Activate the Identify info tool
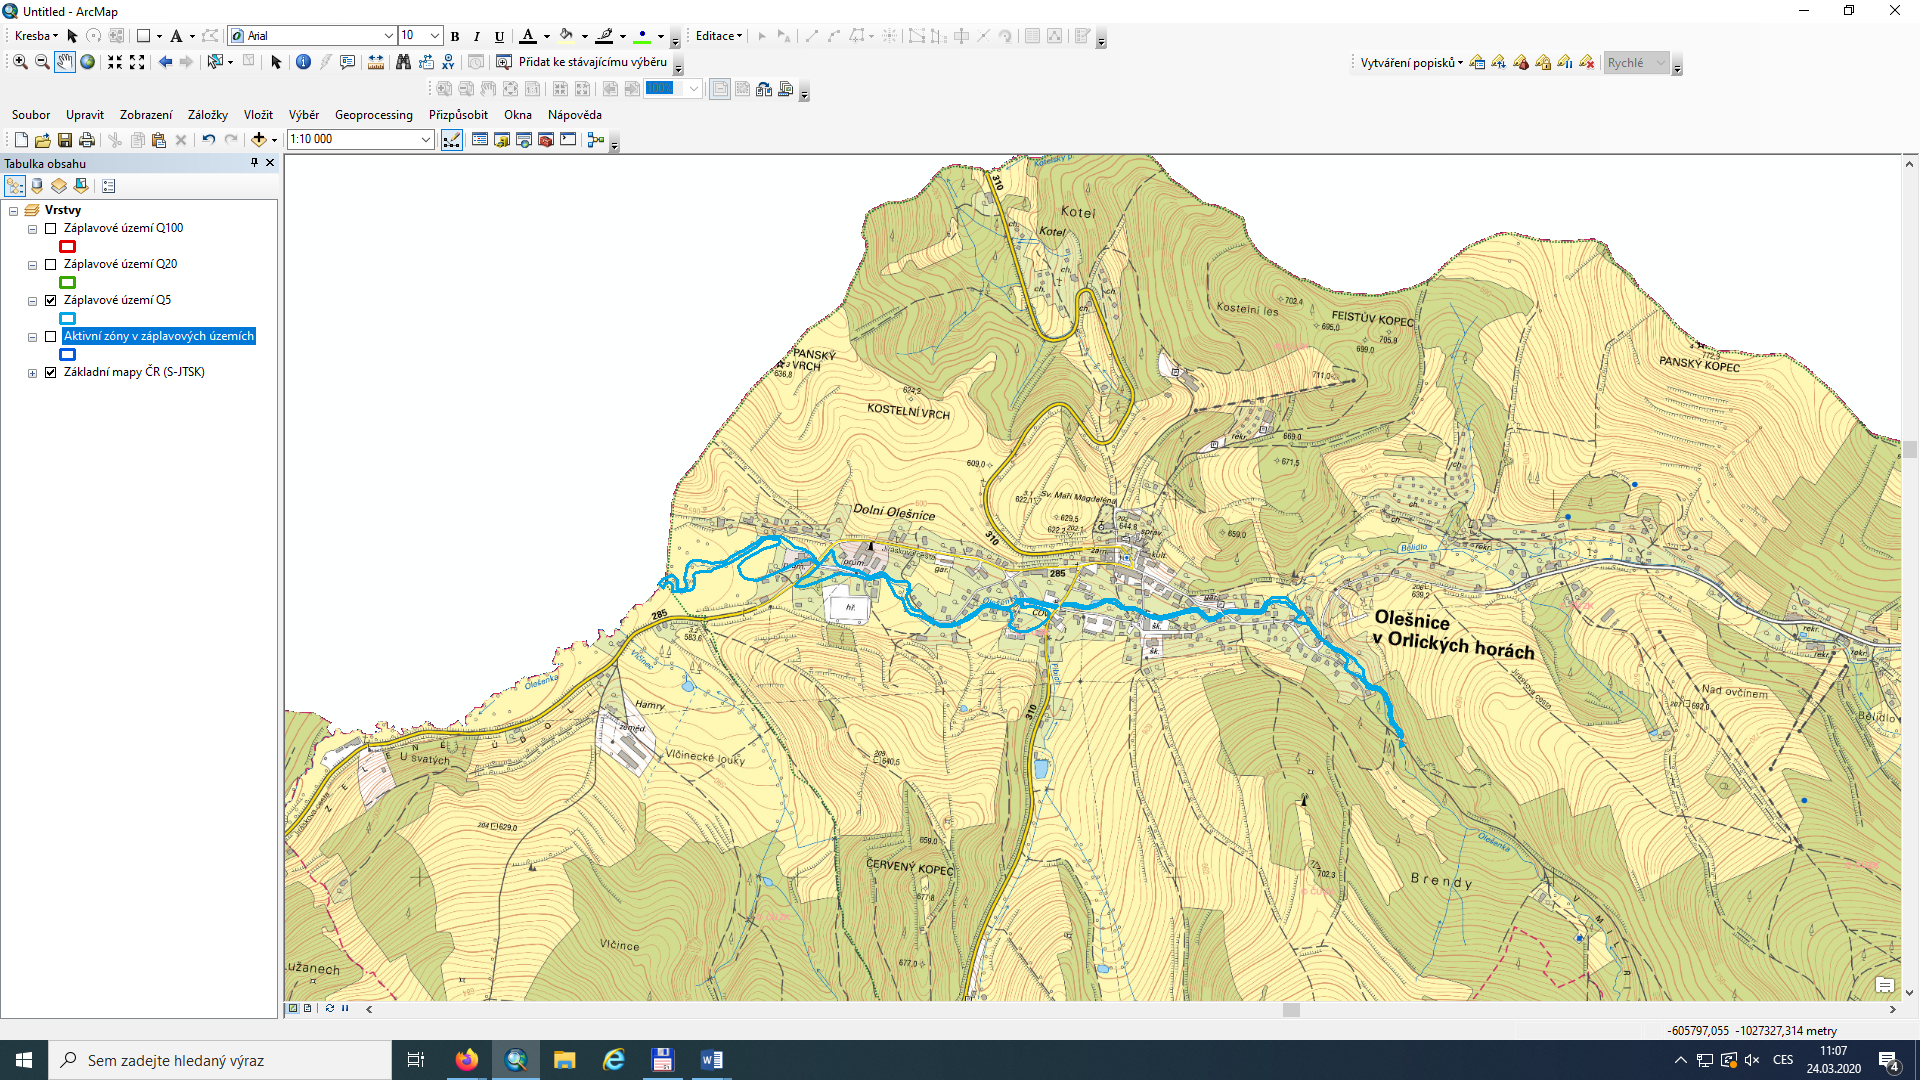Image resolution: width=1920 pixels, height=1080 pixels. [303, 62]
